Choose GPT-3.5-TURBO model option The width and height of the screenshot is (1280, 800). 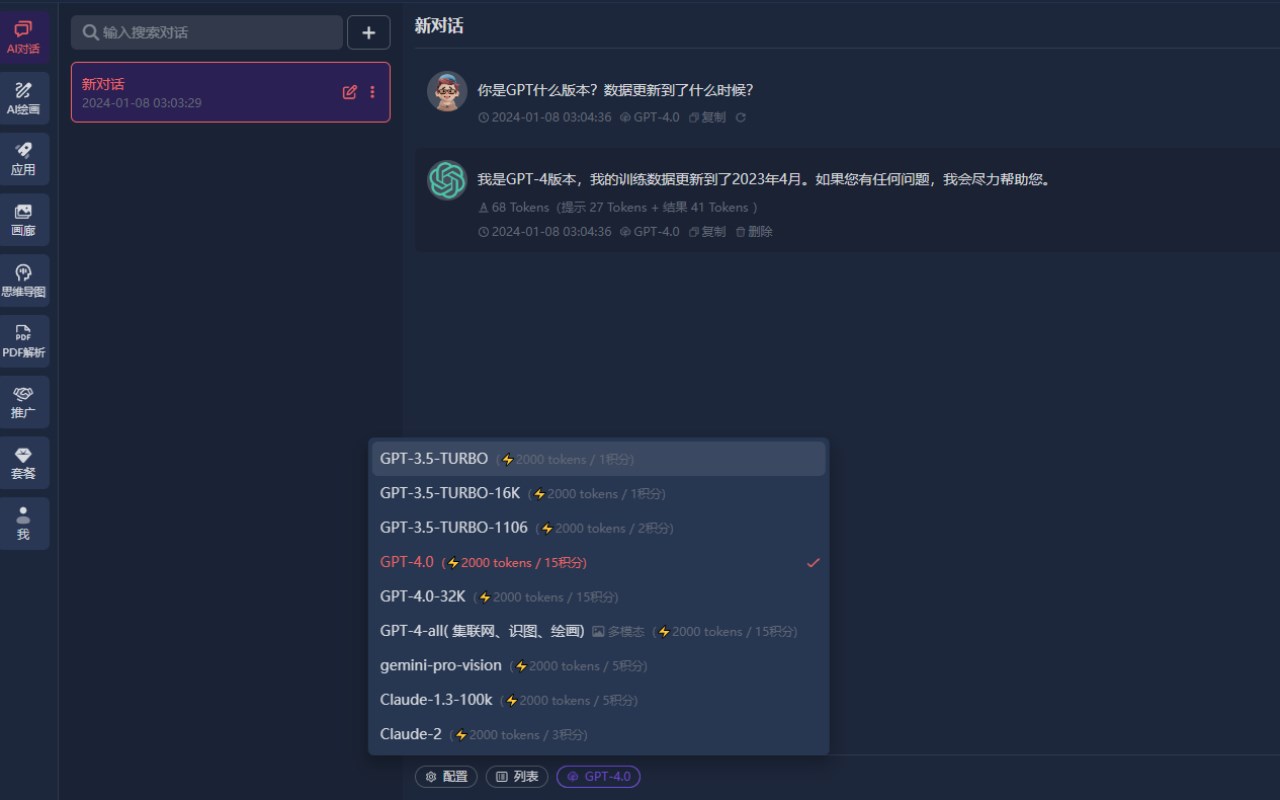598,459
